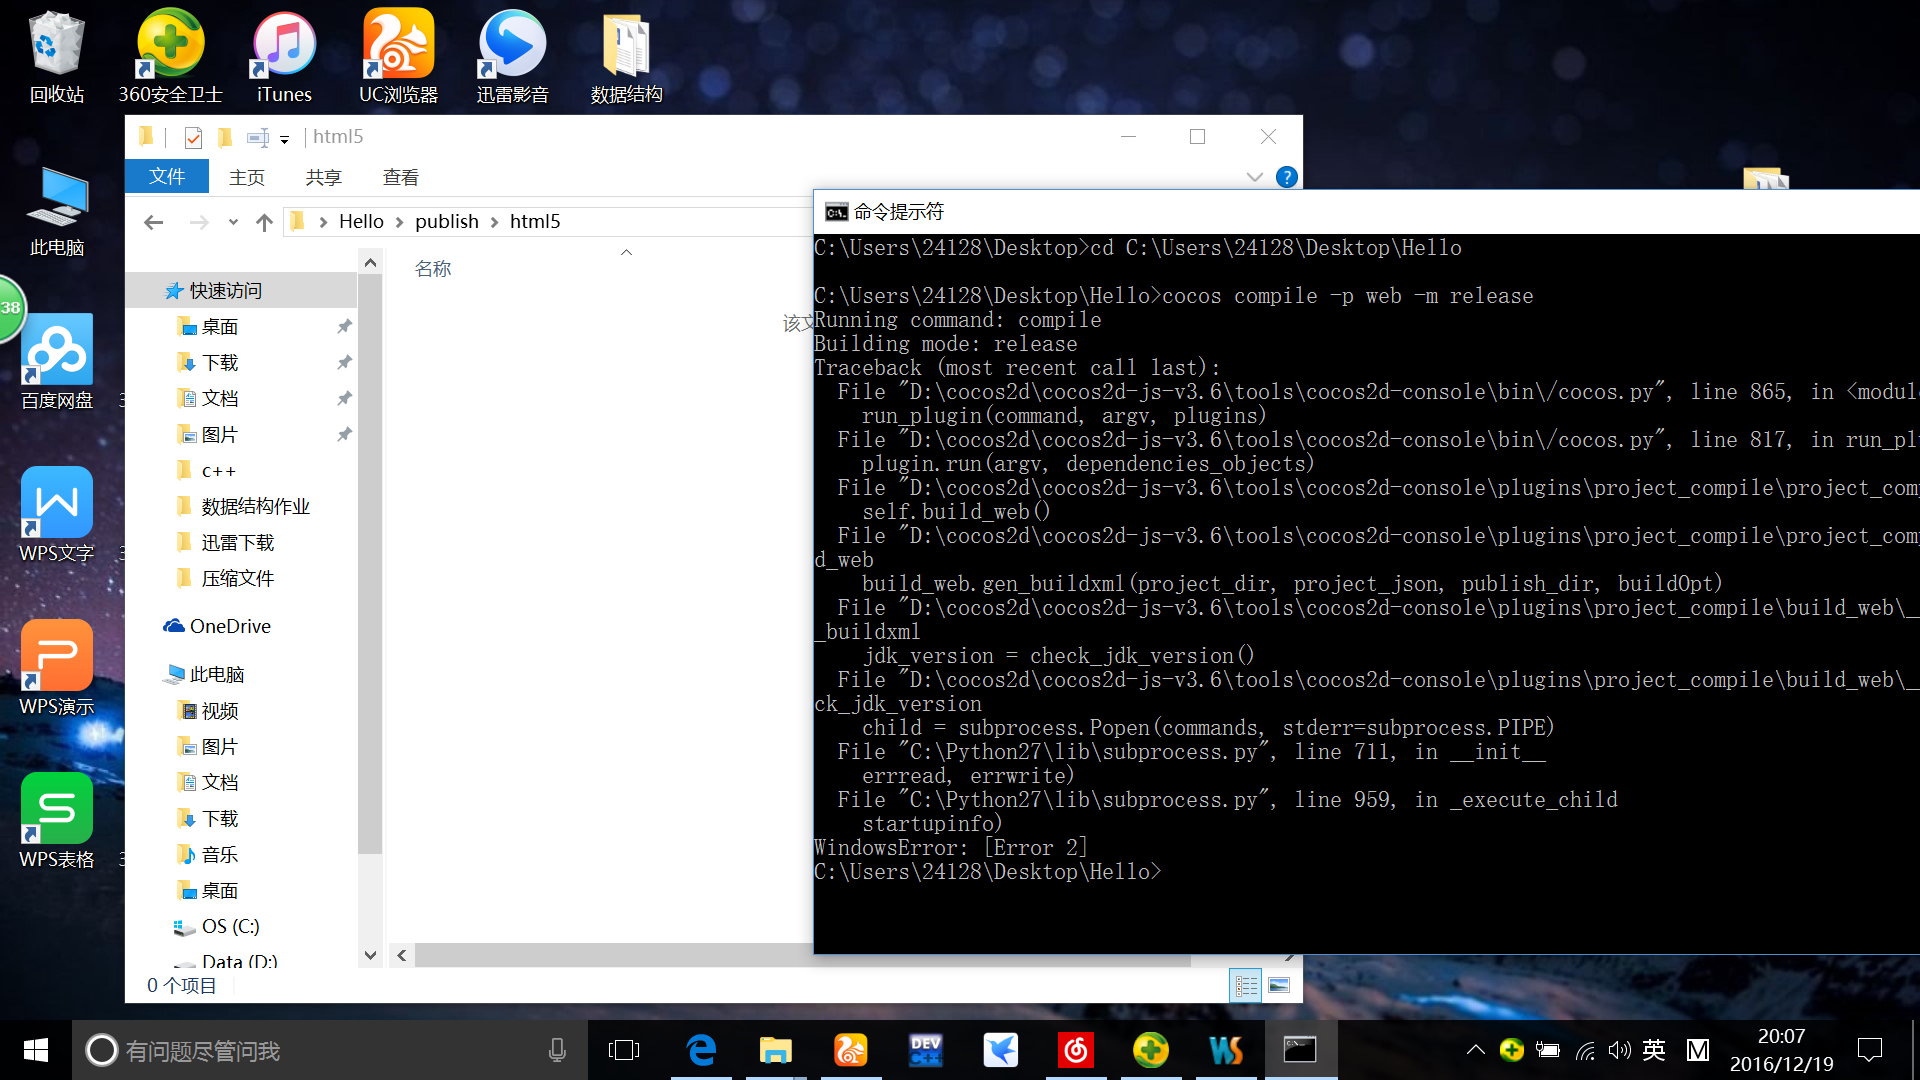The image size is (1920, 1080).
Task: Click Microsoft Edge in the taskbar
Action: [x=701, y=1050]
